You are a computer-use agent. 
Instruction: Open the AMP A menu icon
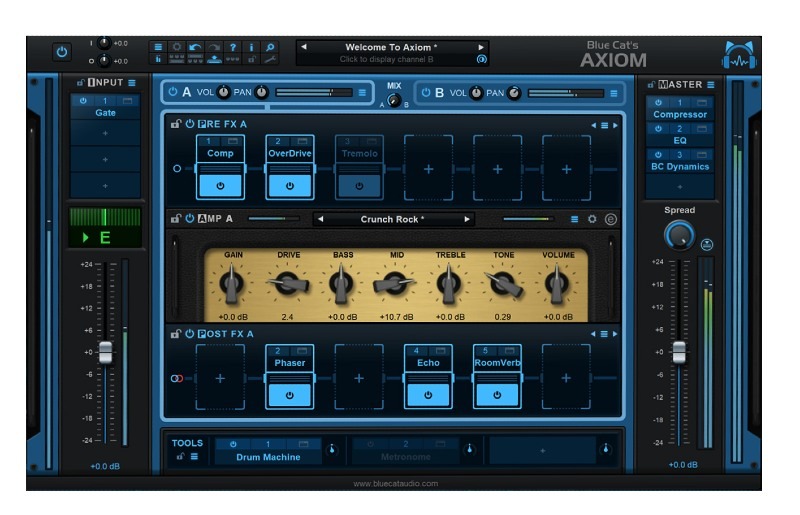pyautogui.click(x=574, y=219)
